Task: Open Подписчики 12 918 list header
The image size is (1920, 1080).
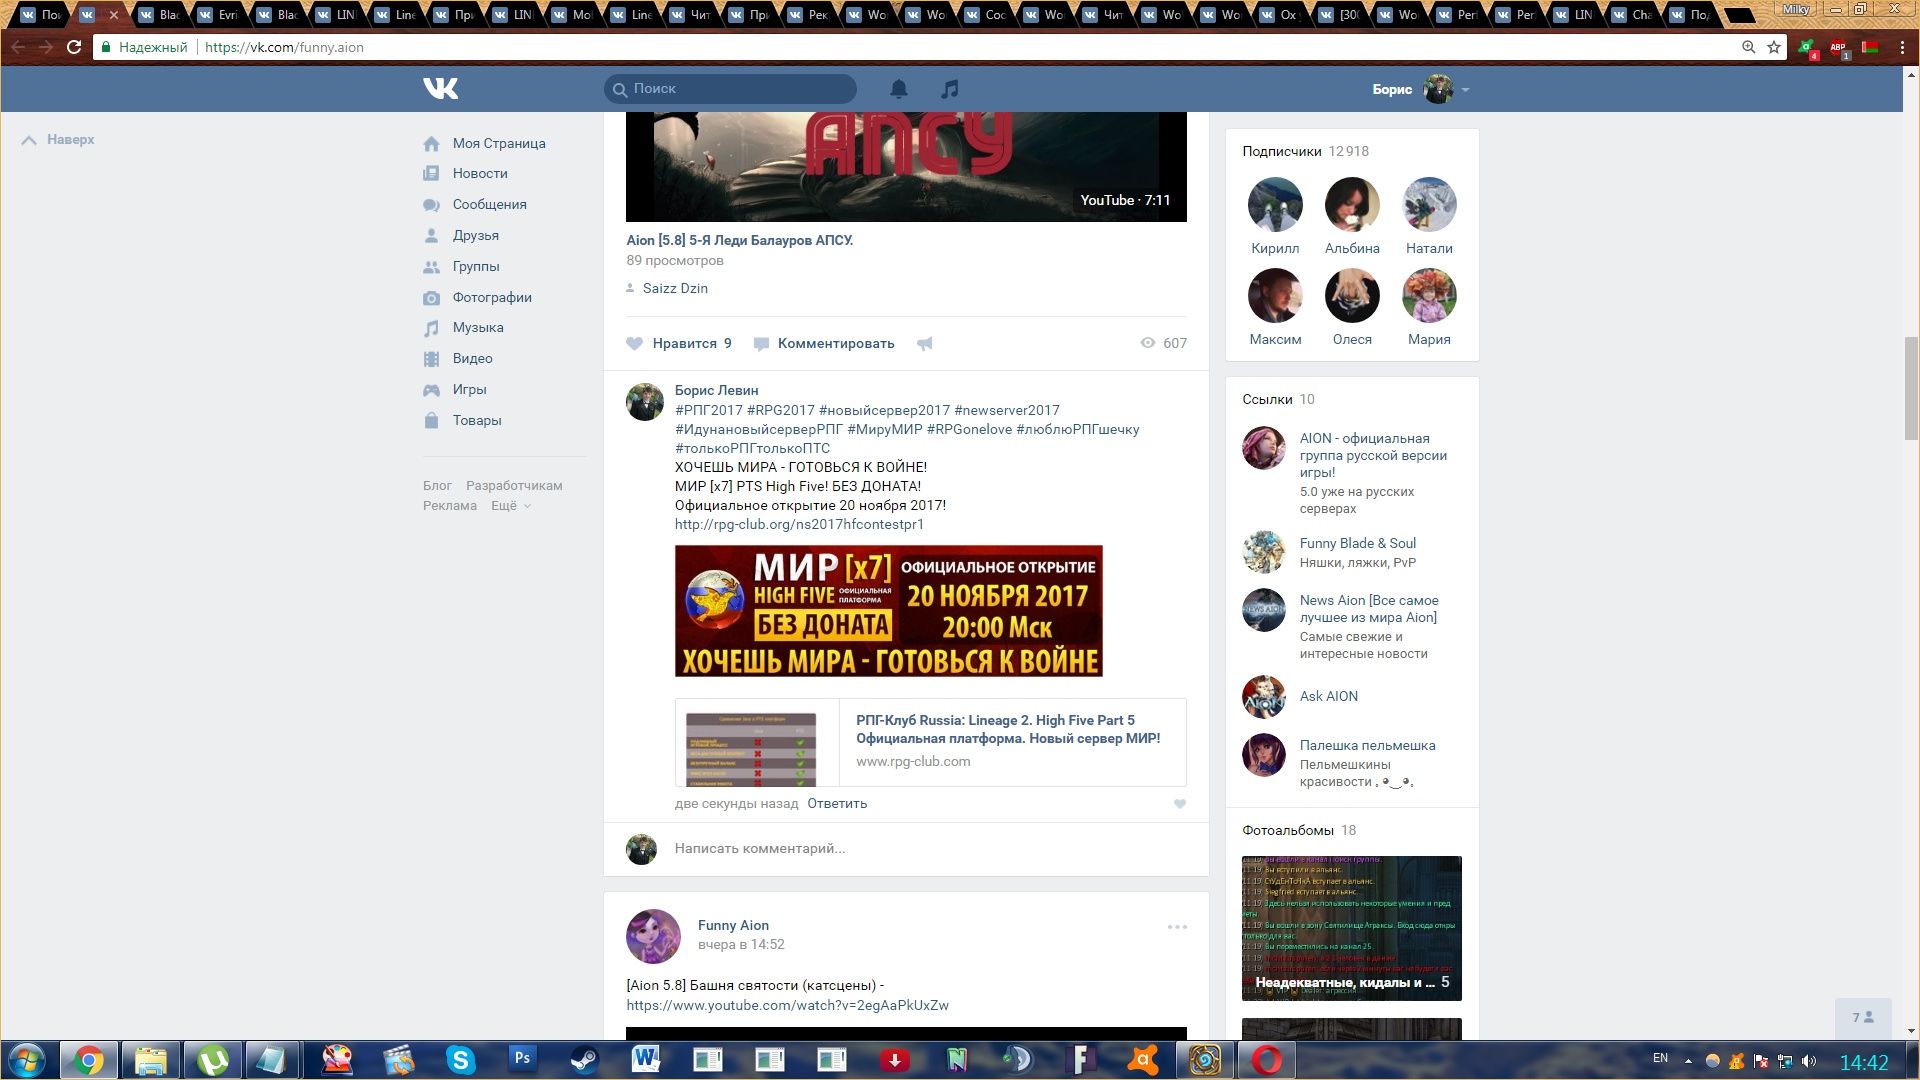Action: coord(1305,151)
